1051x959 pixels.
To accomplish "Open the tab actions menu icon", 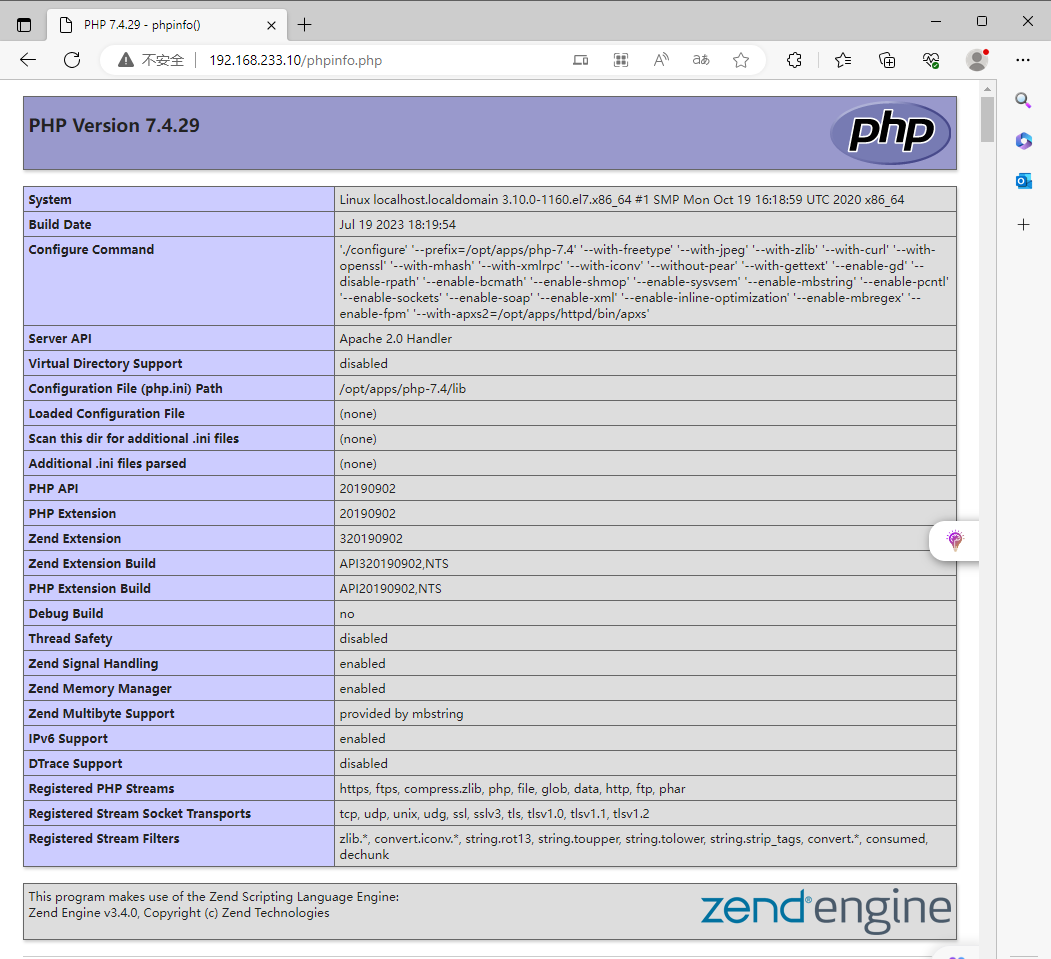I will point(24,25).
